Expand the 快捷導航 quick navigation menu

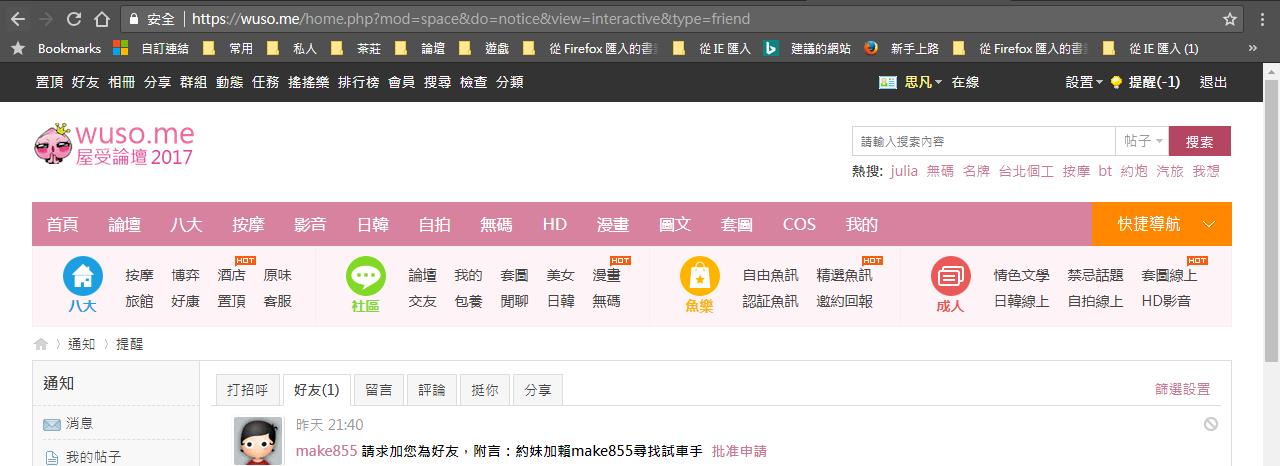pos(1161,224)
